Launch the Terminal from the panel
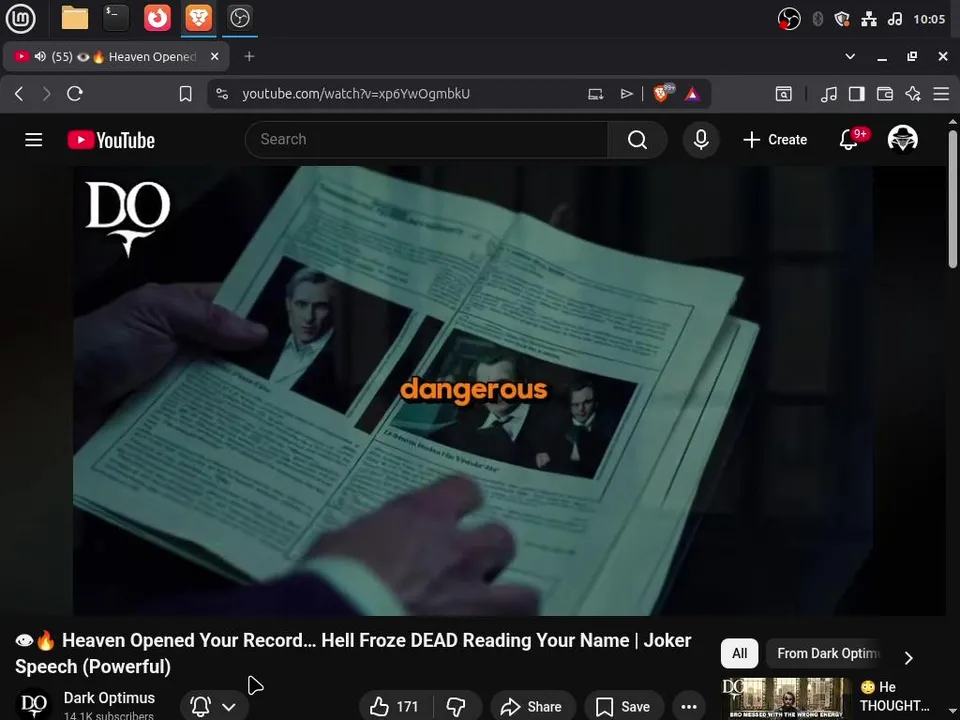Viewport: 960px width, 720px height. point(116,18)
